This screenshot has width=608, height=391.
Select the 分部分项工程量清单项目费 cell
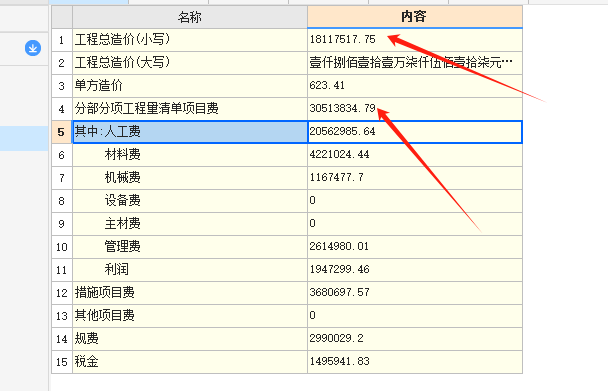[x=190, y=109]
